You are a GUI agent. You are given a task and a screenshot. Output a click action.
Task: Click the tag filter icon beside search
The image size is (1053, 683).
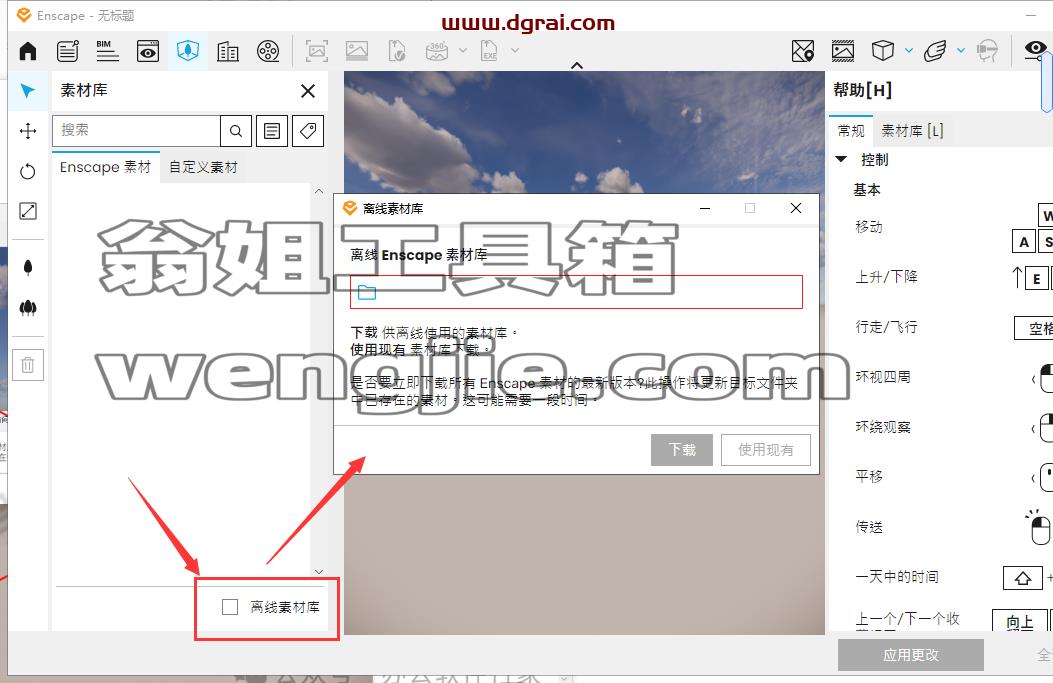tap(308, 131)
